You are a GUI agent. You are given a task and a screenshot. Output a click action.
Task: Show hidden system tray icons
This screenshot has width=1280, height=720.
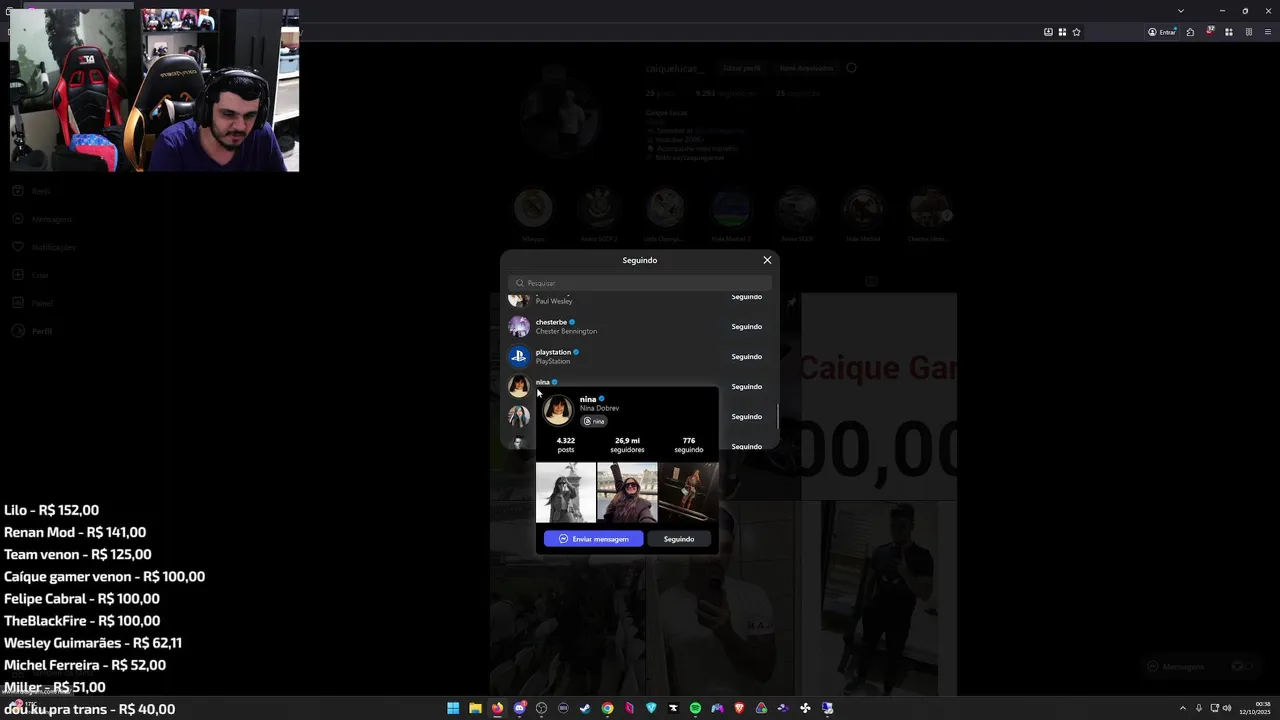tap(1183, 708)
